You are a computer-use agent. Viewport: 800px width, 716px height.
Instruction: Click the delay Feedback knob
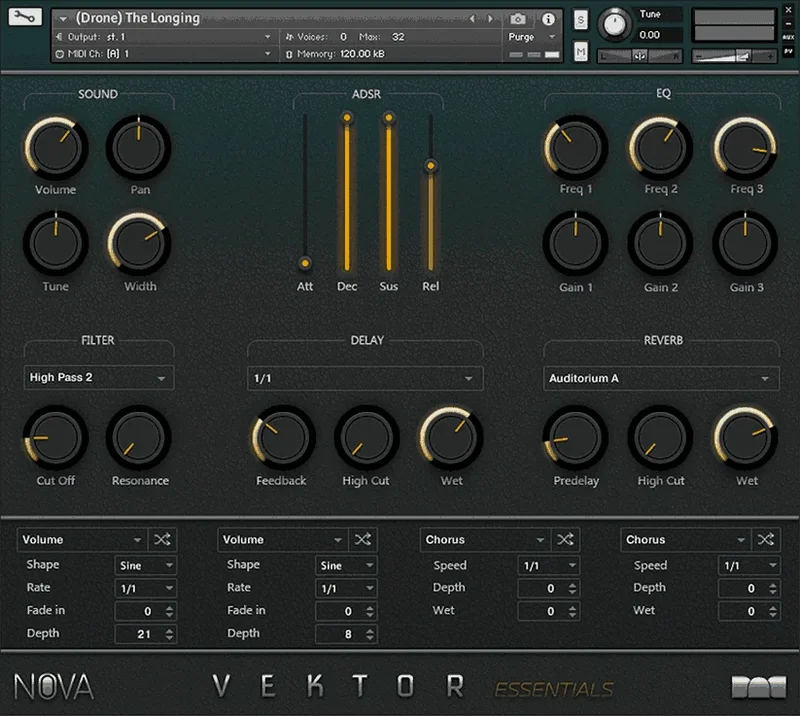(x=283, y=437)
